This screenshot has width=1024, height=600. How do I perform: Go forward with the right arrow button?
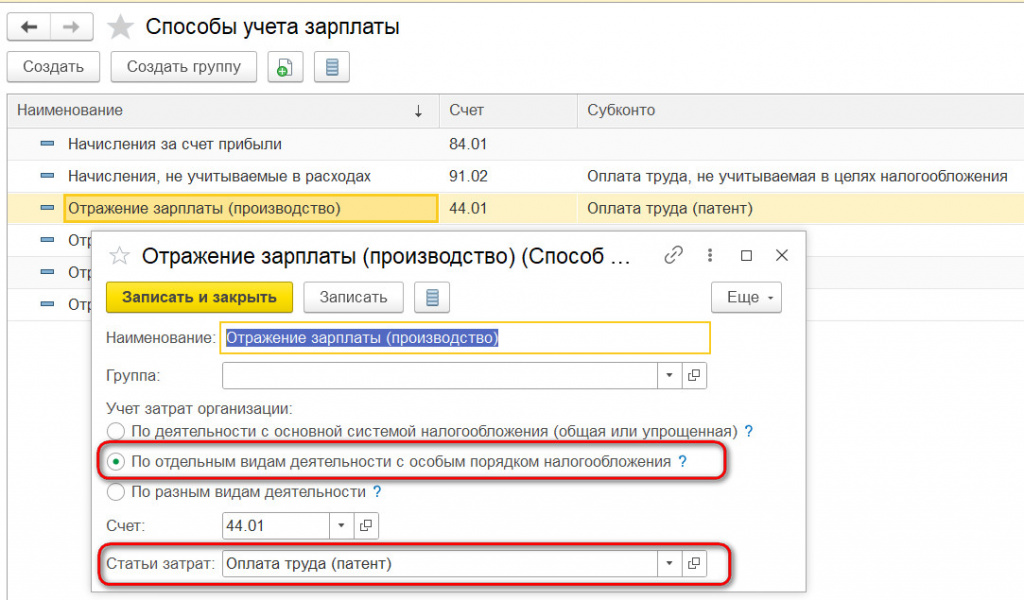[x=71, y=27]
